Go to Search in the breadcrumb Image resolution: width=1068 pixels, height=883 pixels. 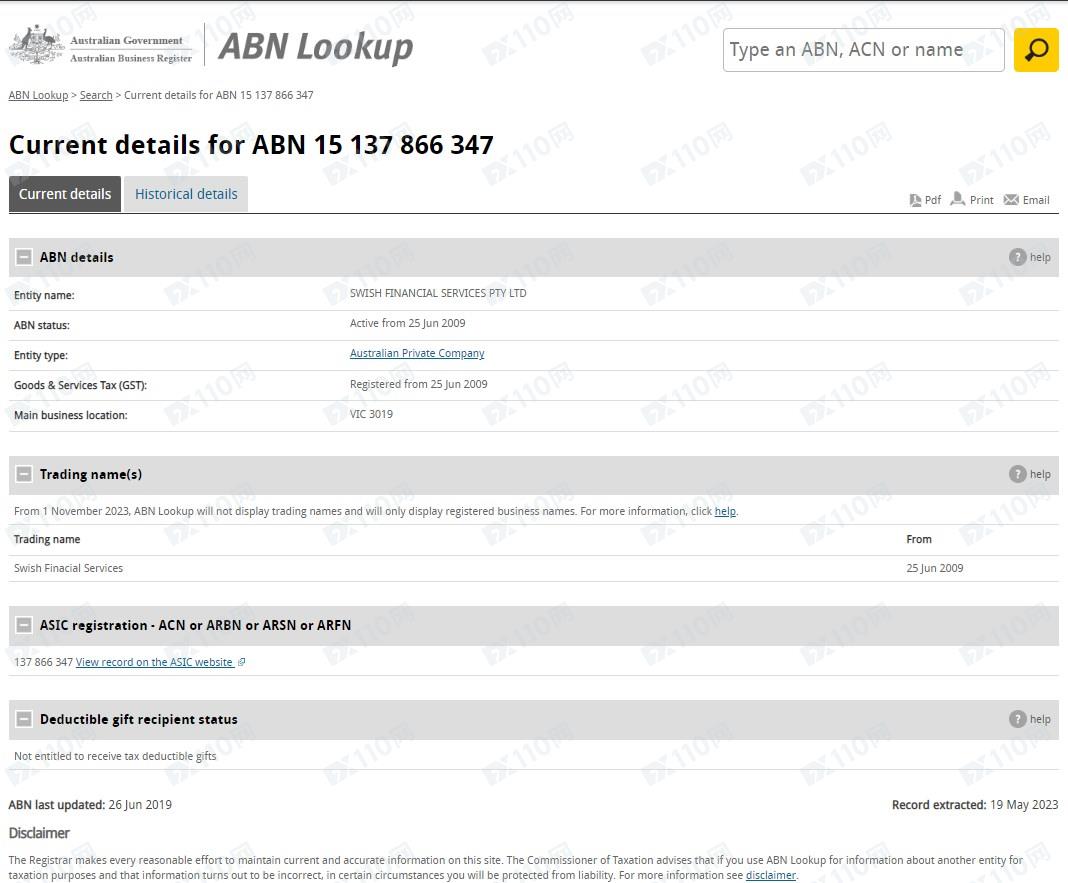pyautogui.click(x=96, y=95)
